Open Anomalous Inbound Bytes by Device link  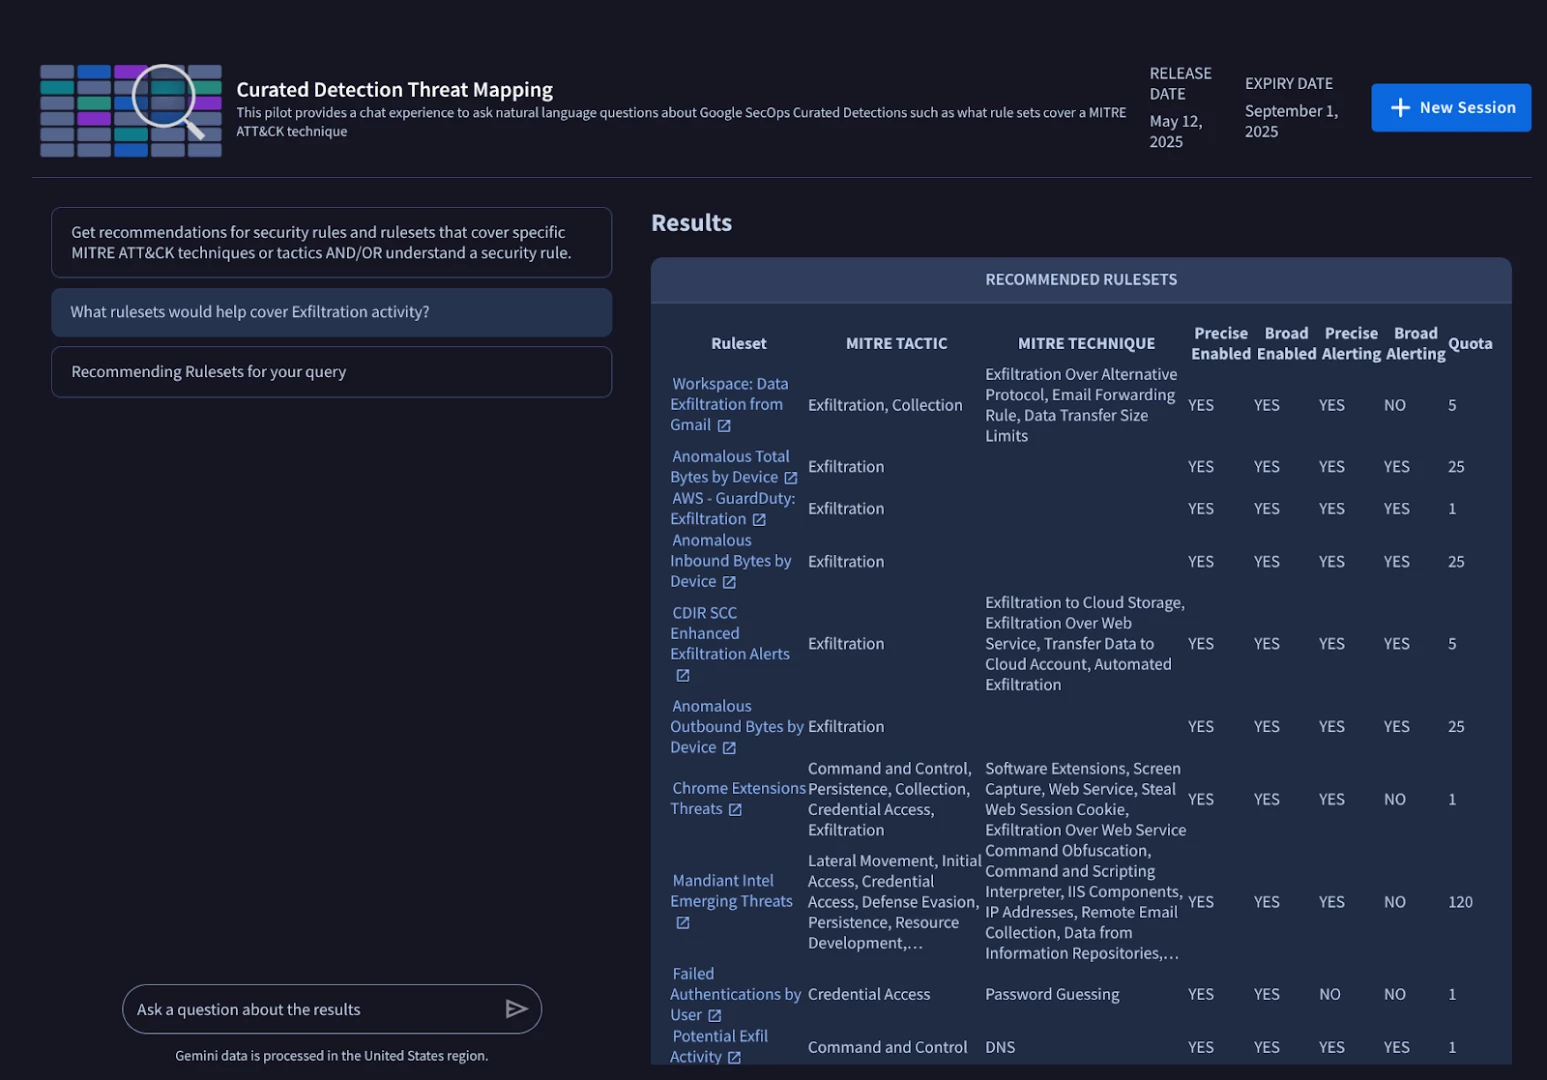pos(730,561)
